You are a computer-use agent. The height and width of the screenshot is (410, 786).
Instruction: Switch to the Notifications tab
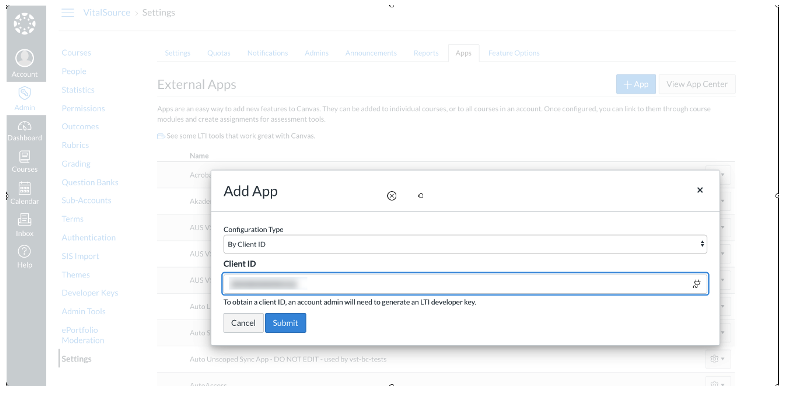click(268, 53)
